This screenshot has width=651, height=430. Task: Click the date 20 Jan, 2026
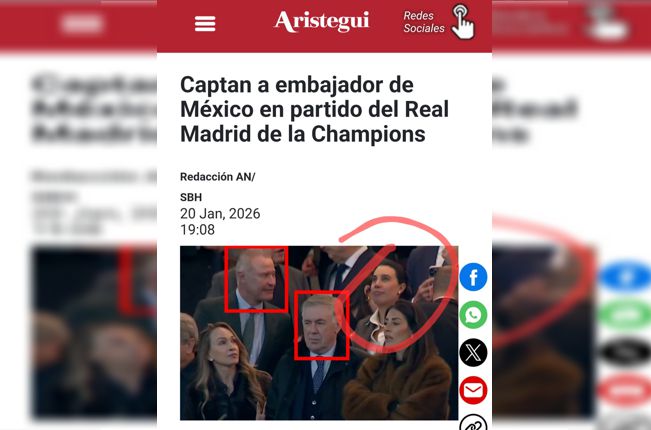[220, 213]
